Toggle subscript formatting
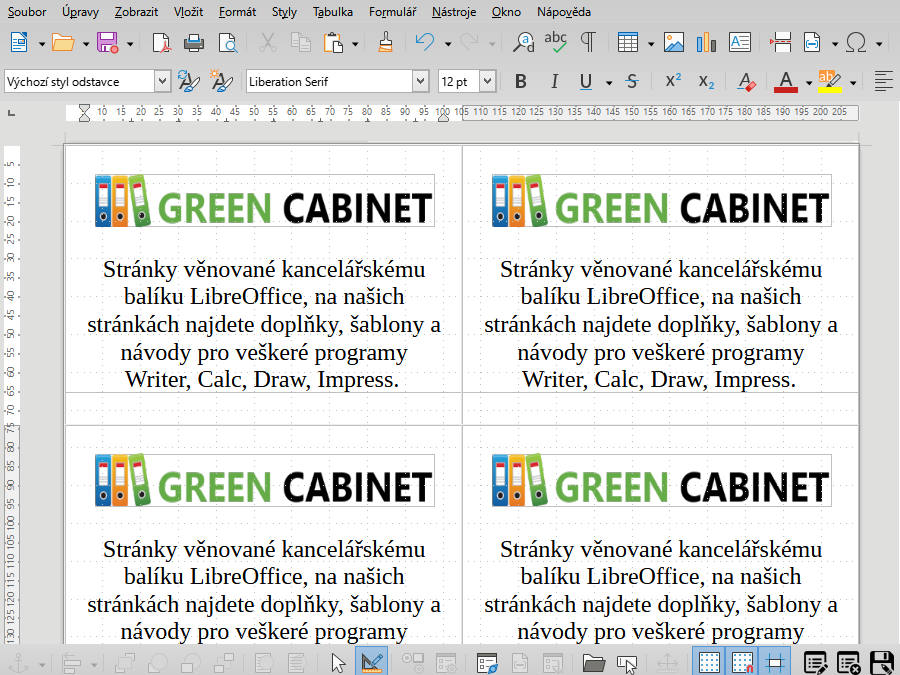The width and height of the screenshot is (900, 675). 707,82
